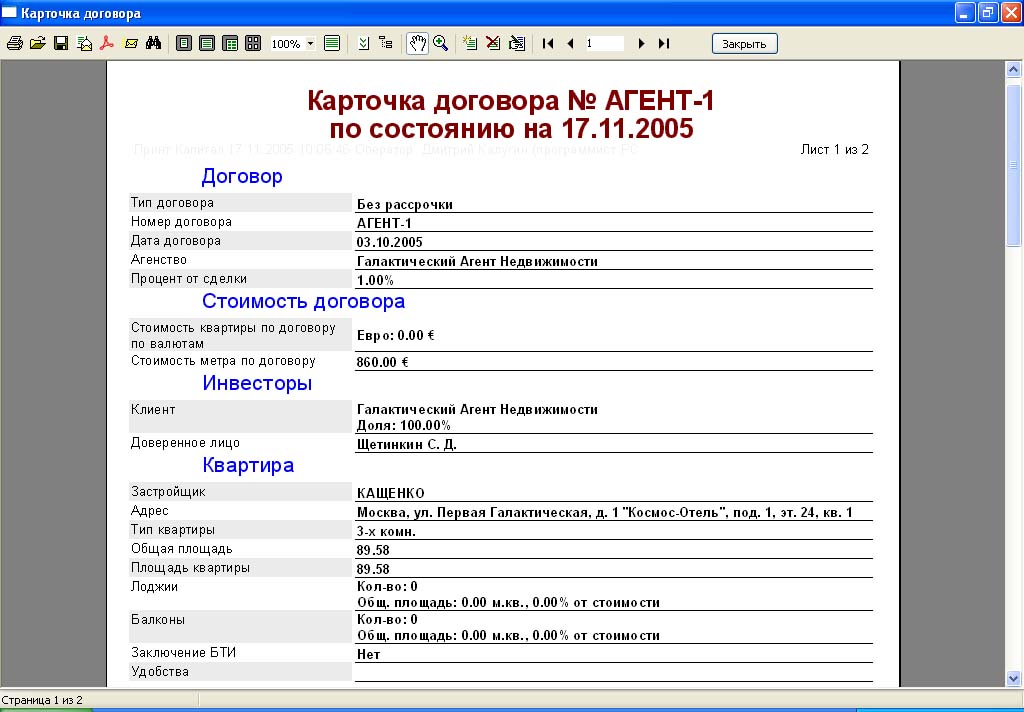Click developer name 'КАЩЕНКО'
The height and width of the screenshot is (712, 1024).
coord(391,494)
